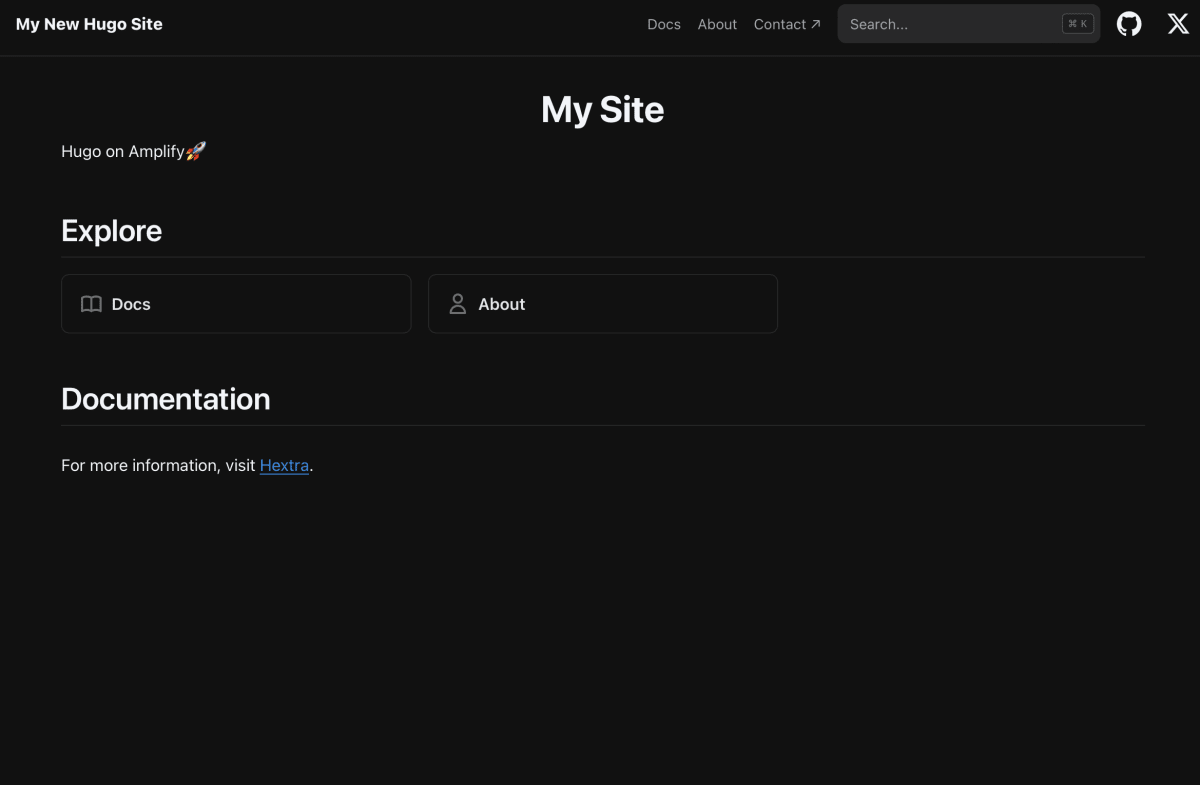Select the Docs explore card
The image size is (1200, 785).
coord(236,303)
